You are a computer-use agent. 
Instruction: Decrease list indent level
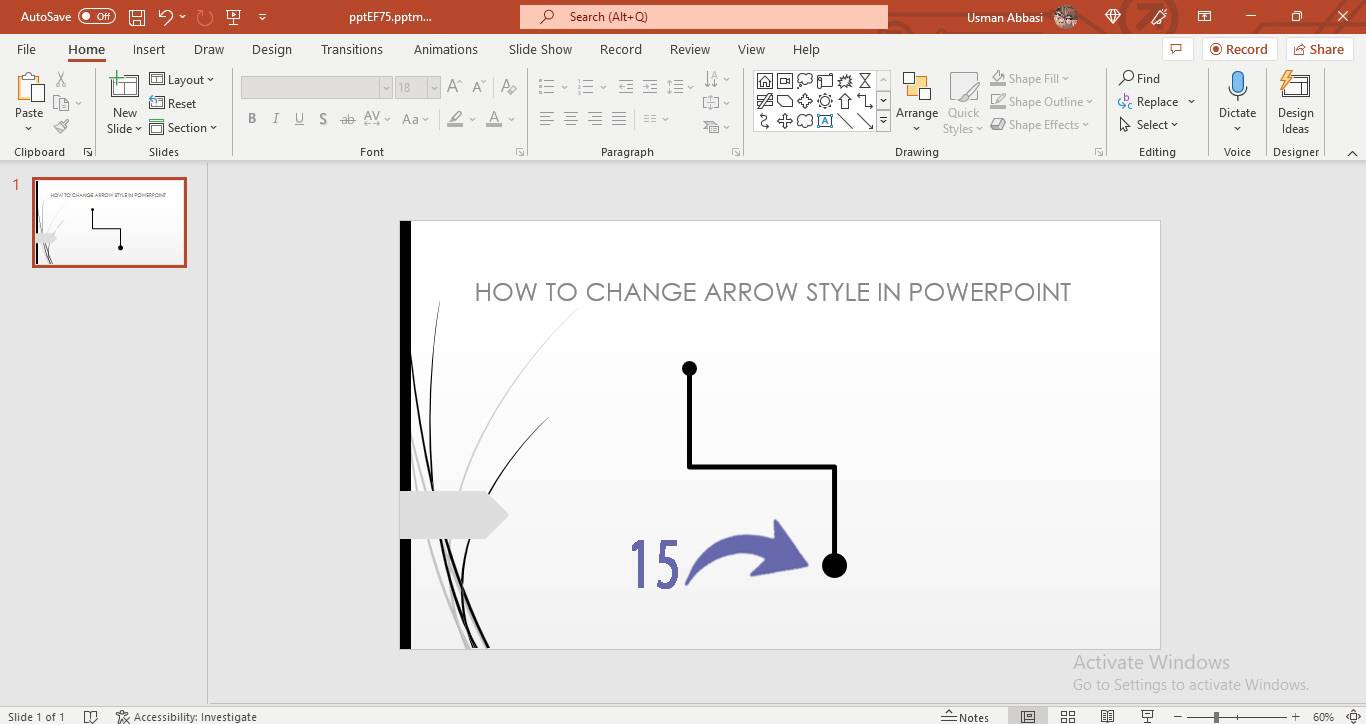(x=626, y=87)
